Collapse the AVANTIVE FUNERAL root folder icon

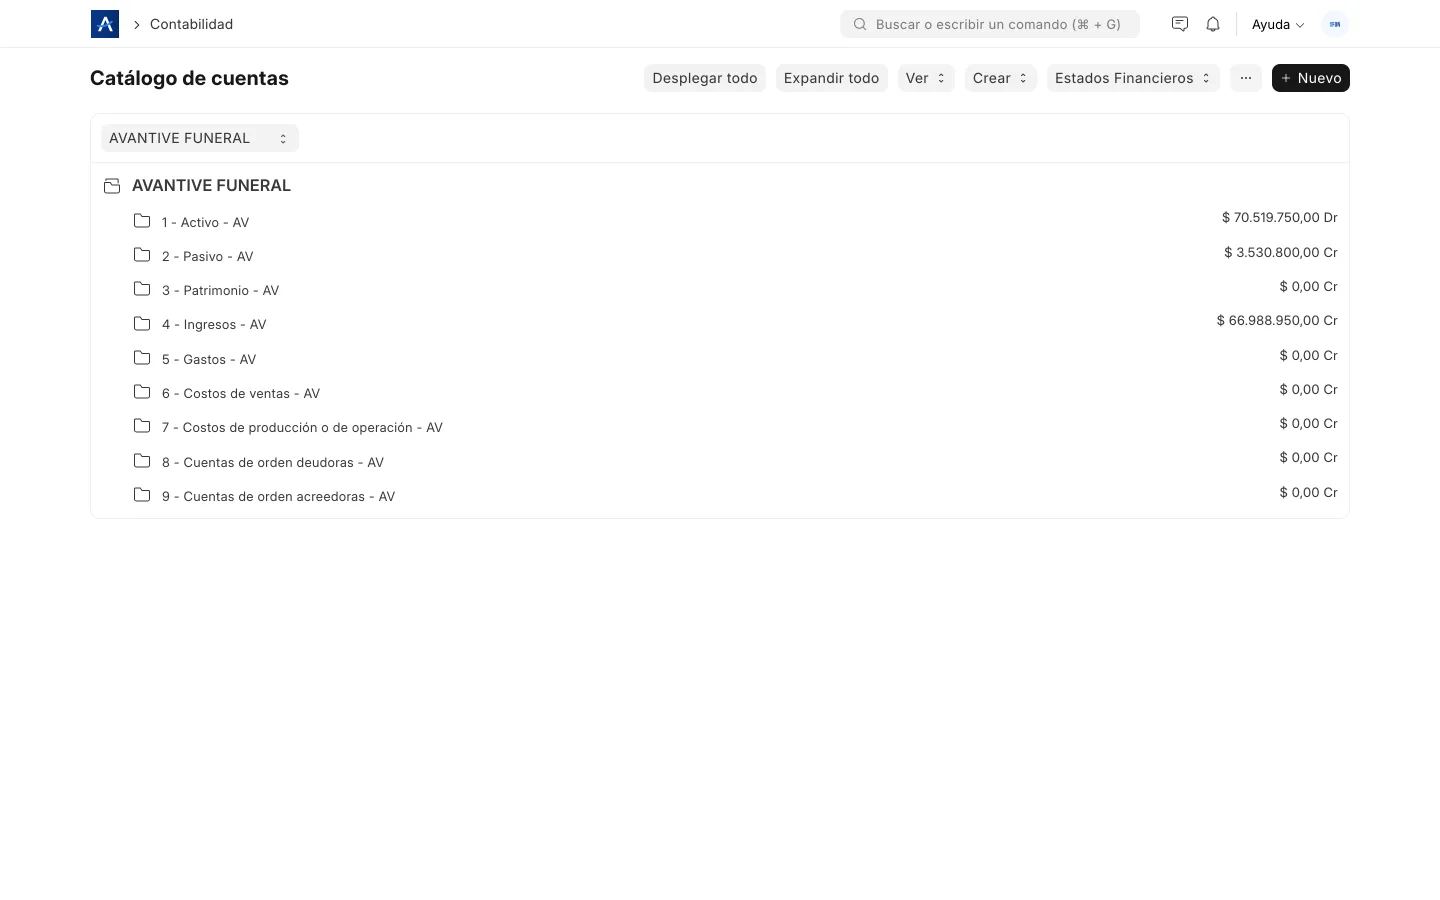pos(112,186)
